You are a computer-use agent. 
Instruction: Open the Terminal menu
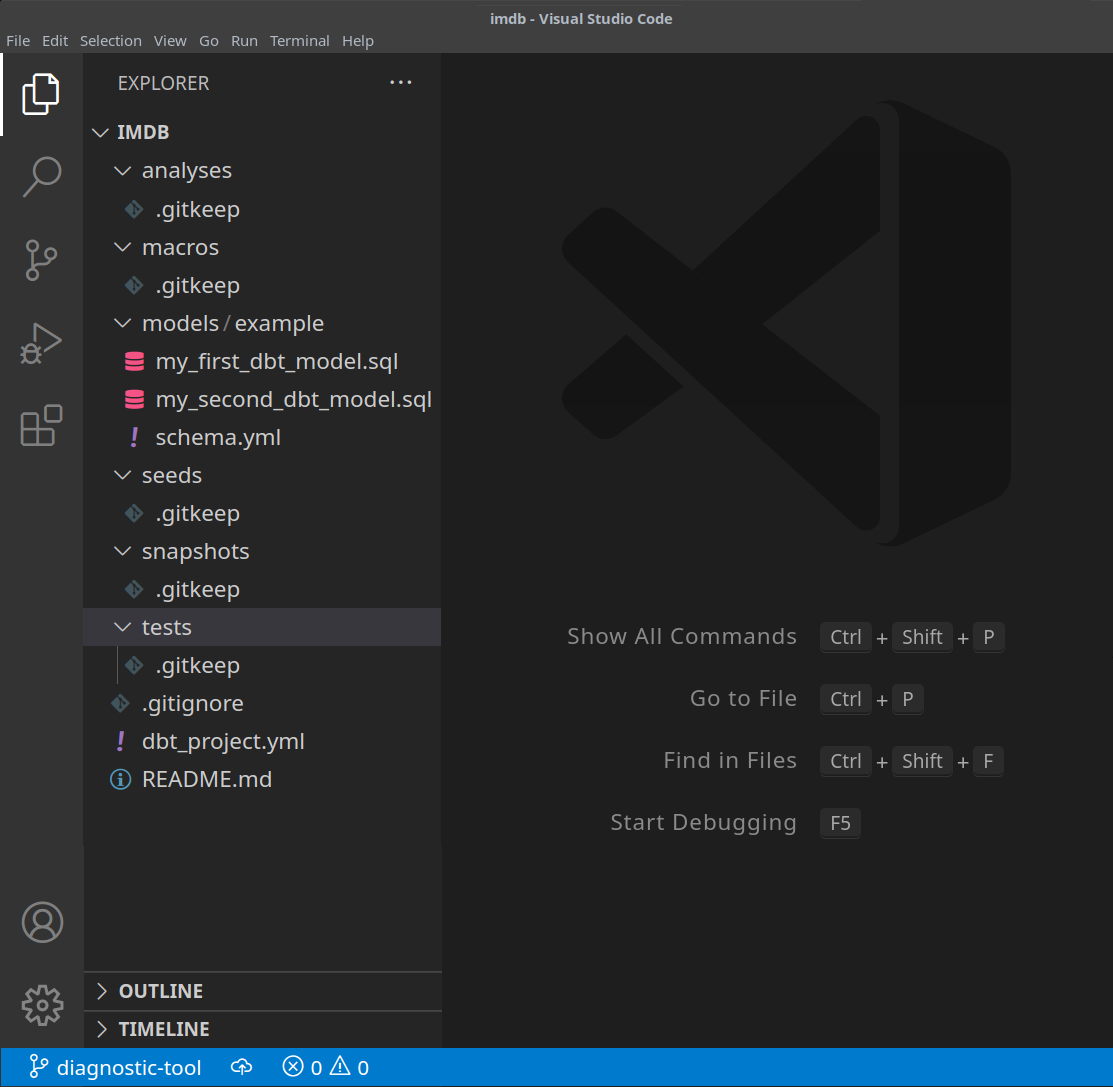299,41
